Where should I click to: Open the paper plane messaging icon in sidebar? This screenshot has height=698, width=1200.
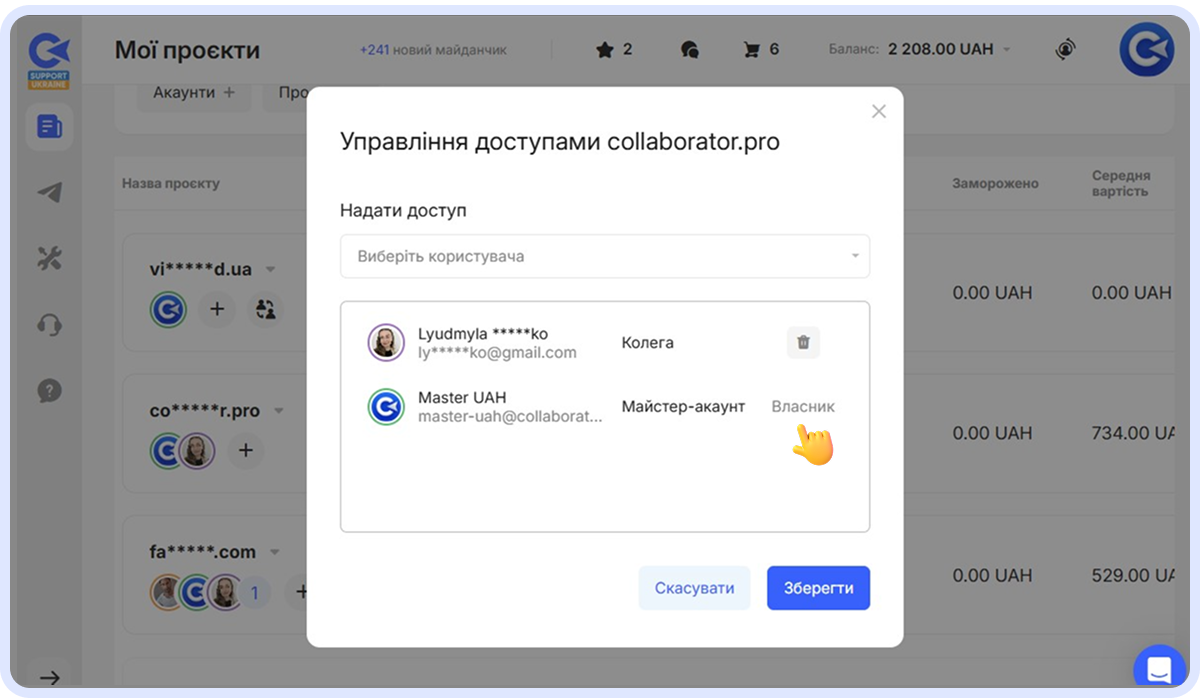point(48,192)
